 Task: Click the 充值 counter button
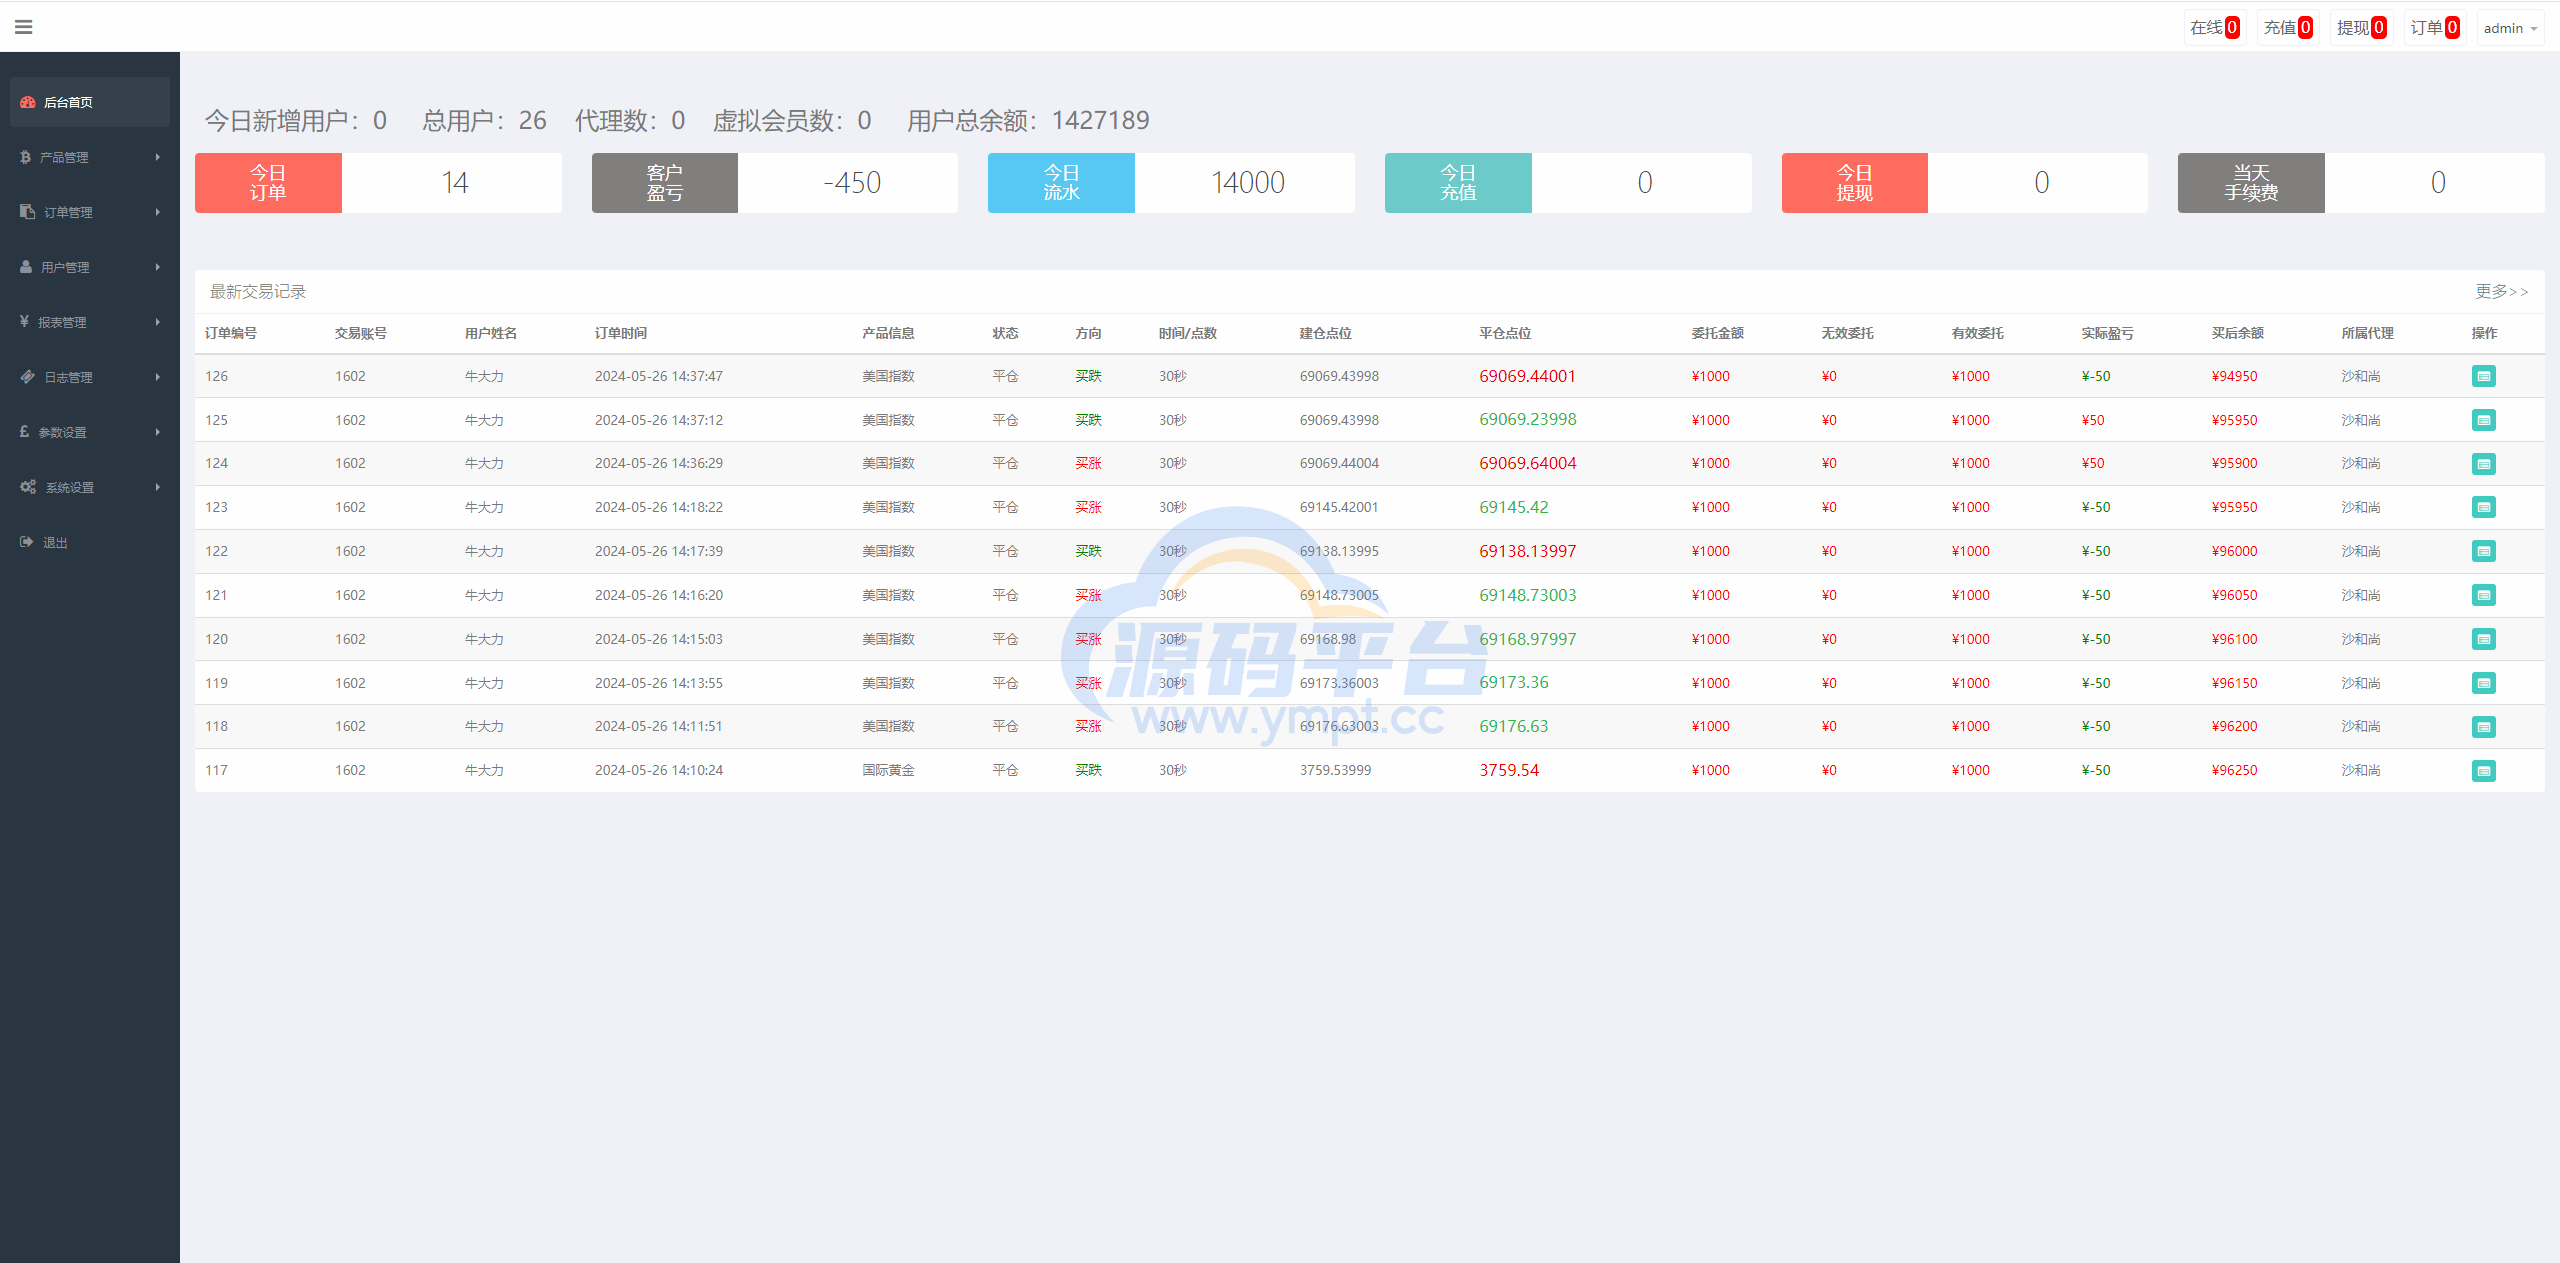(2288, 28)
